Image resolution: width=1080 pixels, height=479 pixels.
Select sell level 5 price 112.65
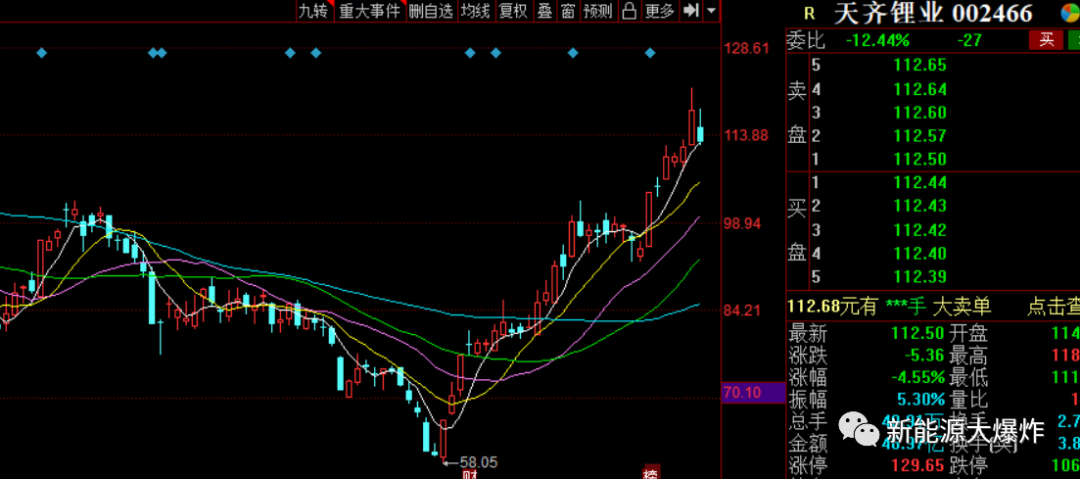pos(920,66)
